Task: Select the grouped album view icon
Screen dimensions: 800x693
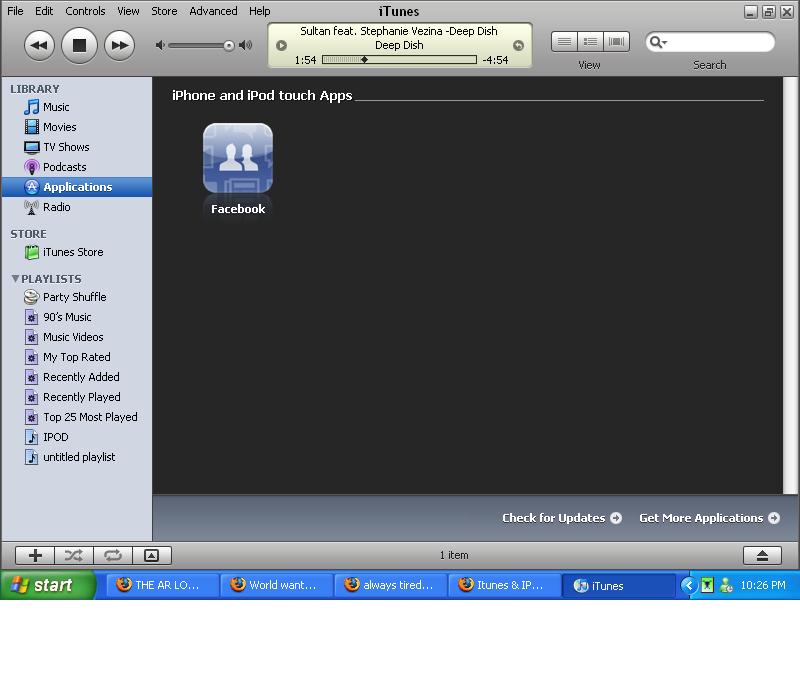Action: coord(590,42)
